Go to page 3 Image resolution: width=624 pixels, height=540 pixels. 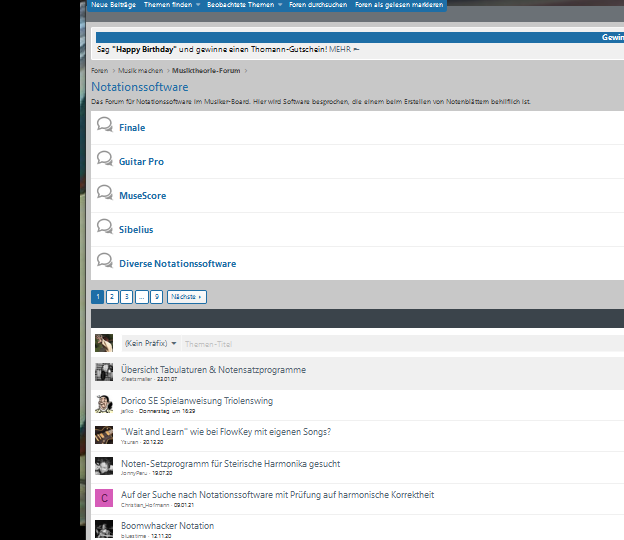[x=127, y=297]
